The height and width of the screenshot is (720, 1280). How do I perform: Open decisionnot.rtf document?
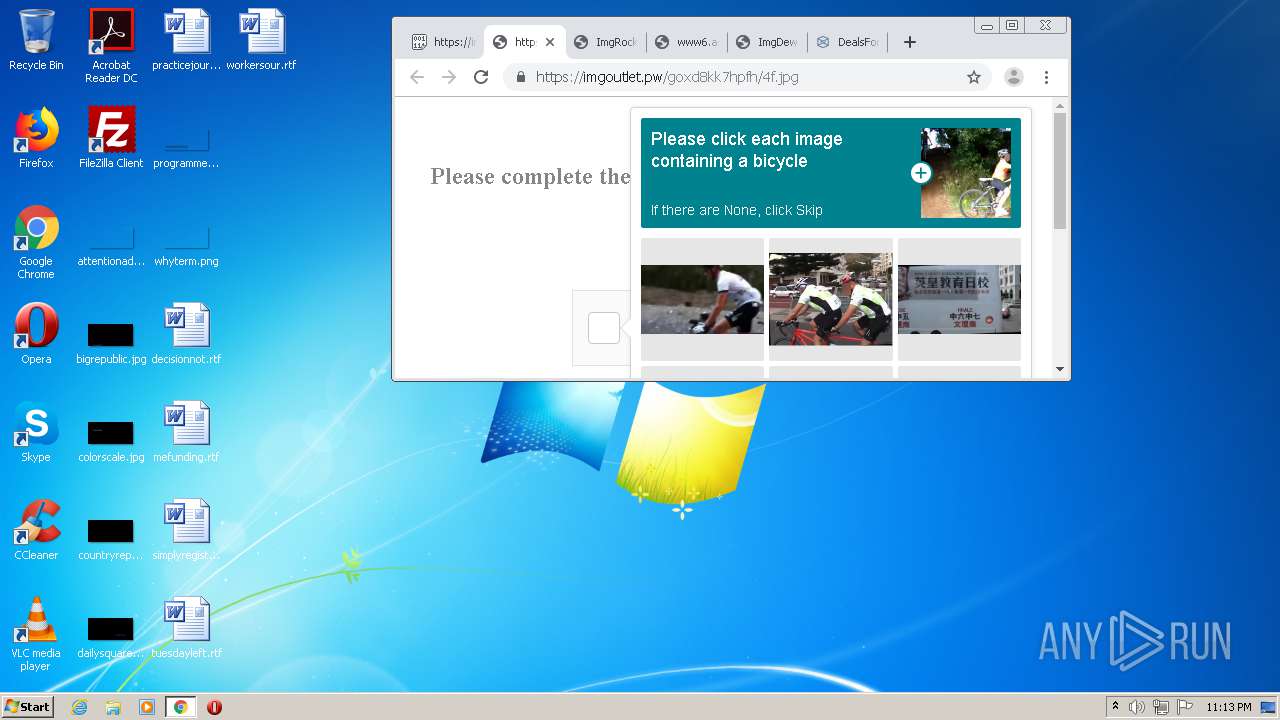[186, 334]
